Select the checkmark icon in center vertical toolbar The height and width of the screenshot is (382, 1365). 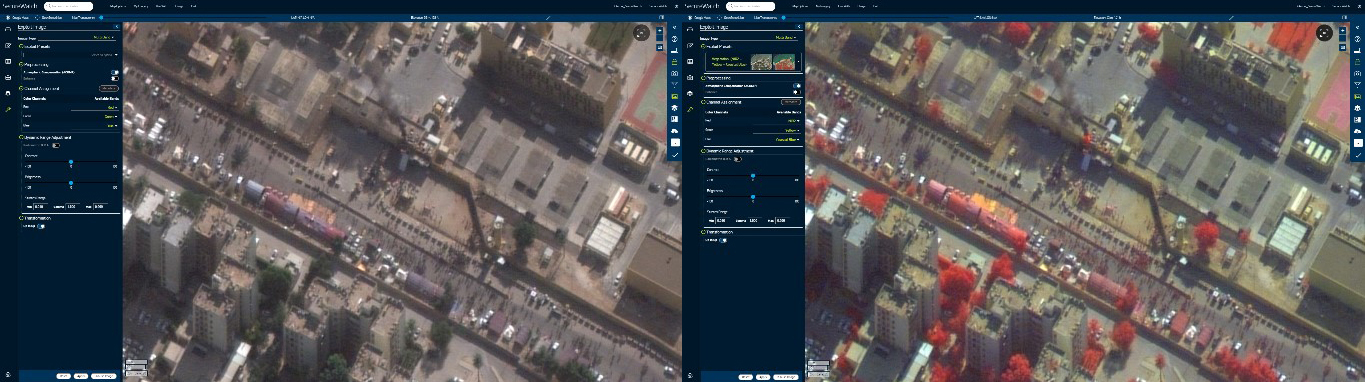[675, 155]
